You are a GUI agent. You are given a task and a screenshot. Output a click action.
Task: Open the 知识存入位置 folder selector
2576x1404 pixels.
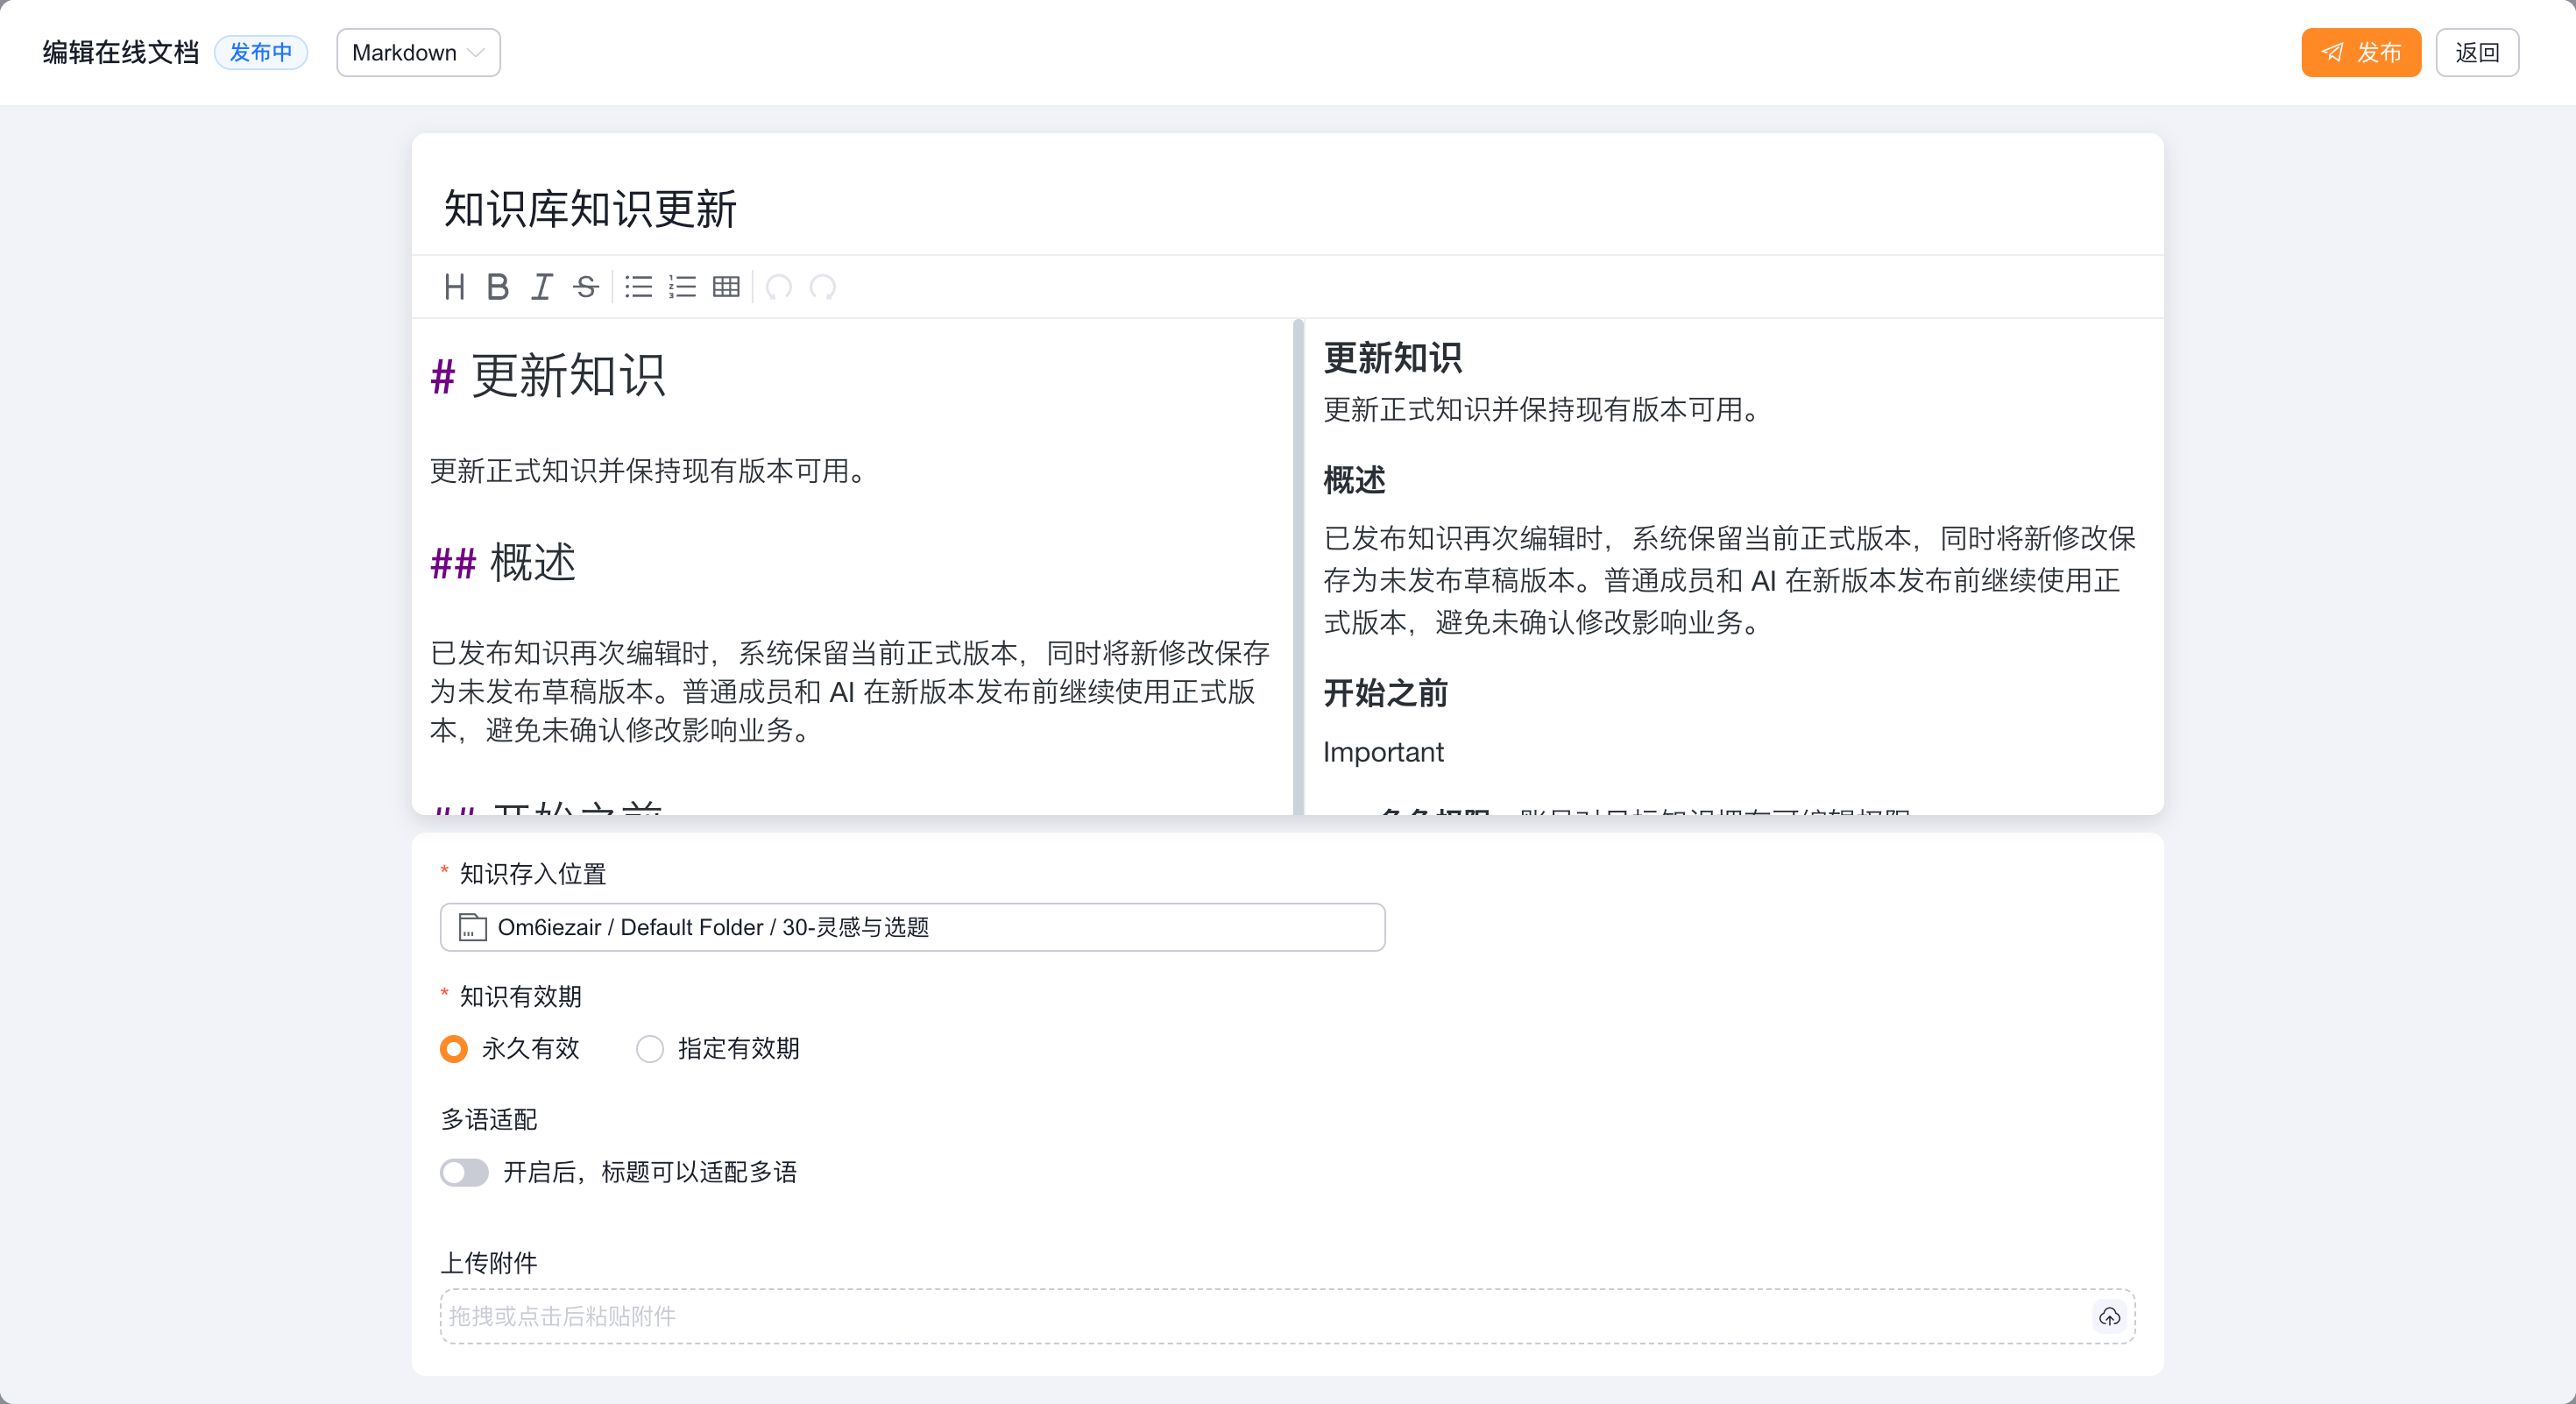pos(912,927)
